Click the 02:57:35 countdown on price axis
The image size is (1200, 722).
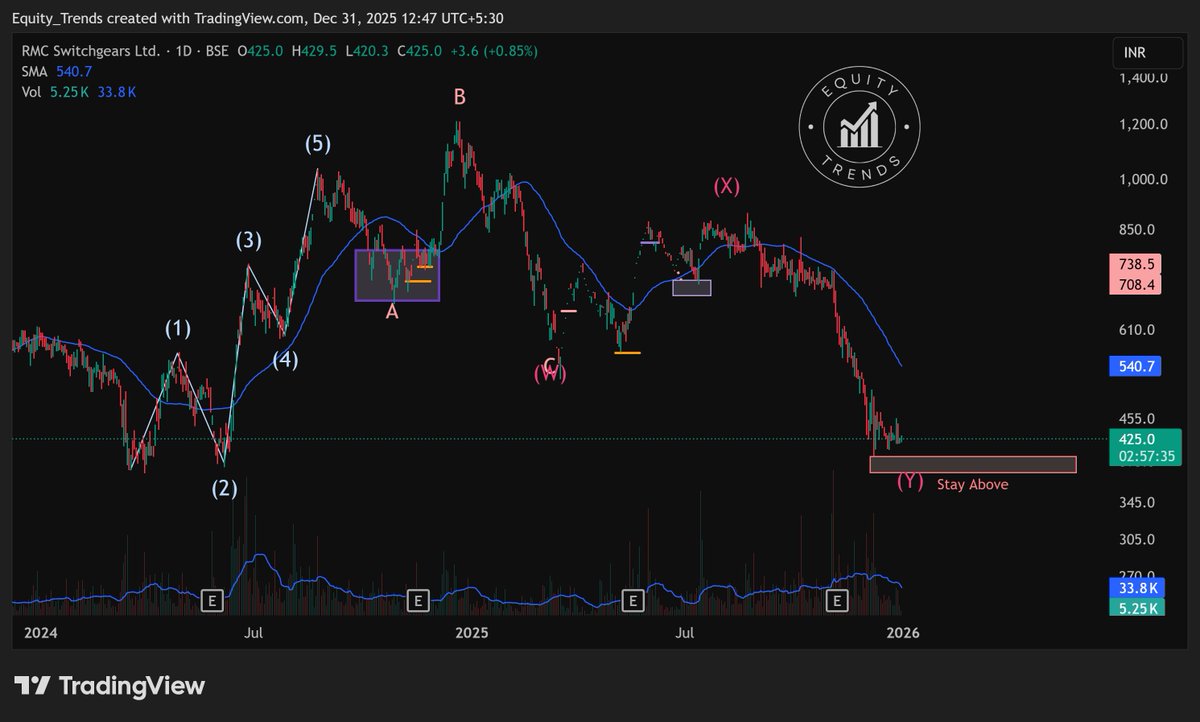1144,457
